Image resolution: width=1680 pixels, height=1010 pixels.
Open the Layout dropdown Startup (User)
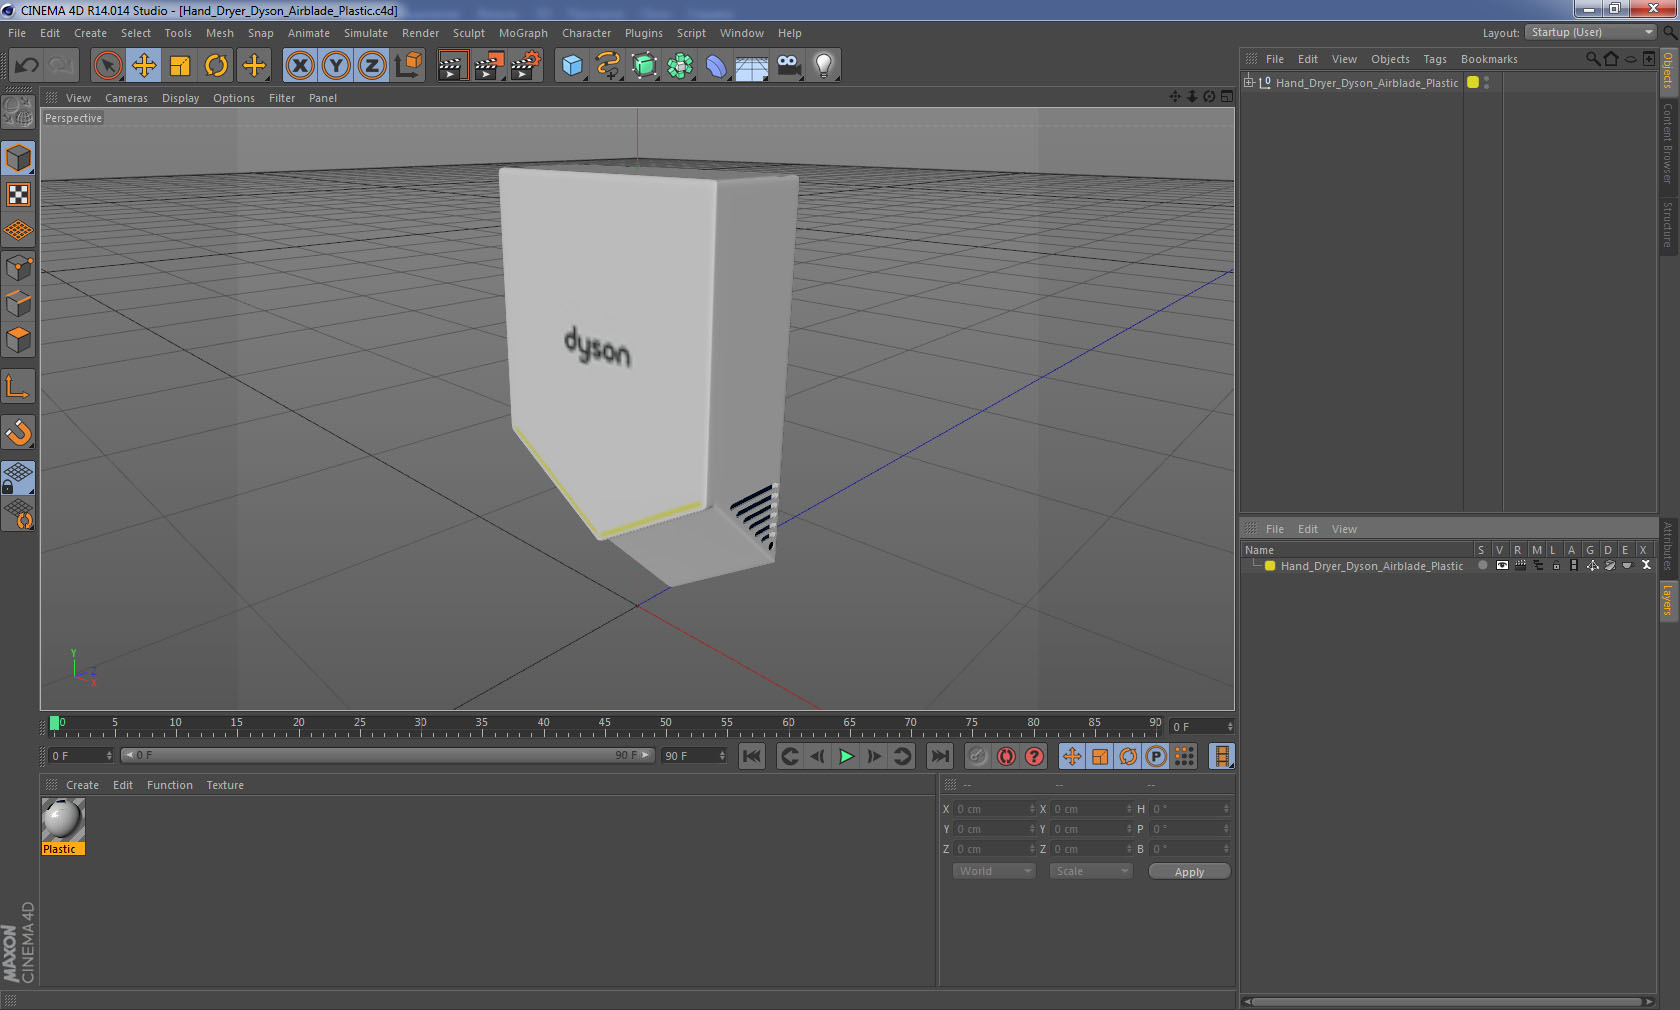coord(1591,32)
